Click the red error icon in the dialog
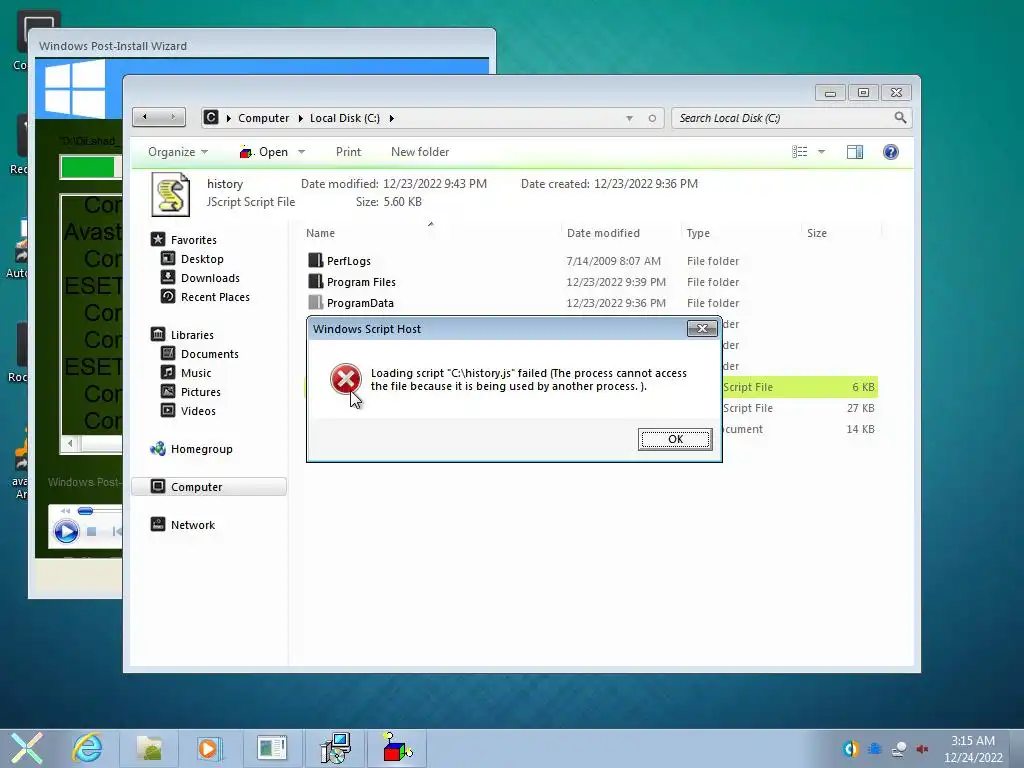Screen dimensions: 1024x768 [x=345, y=379]
